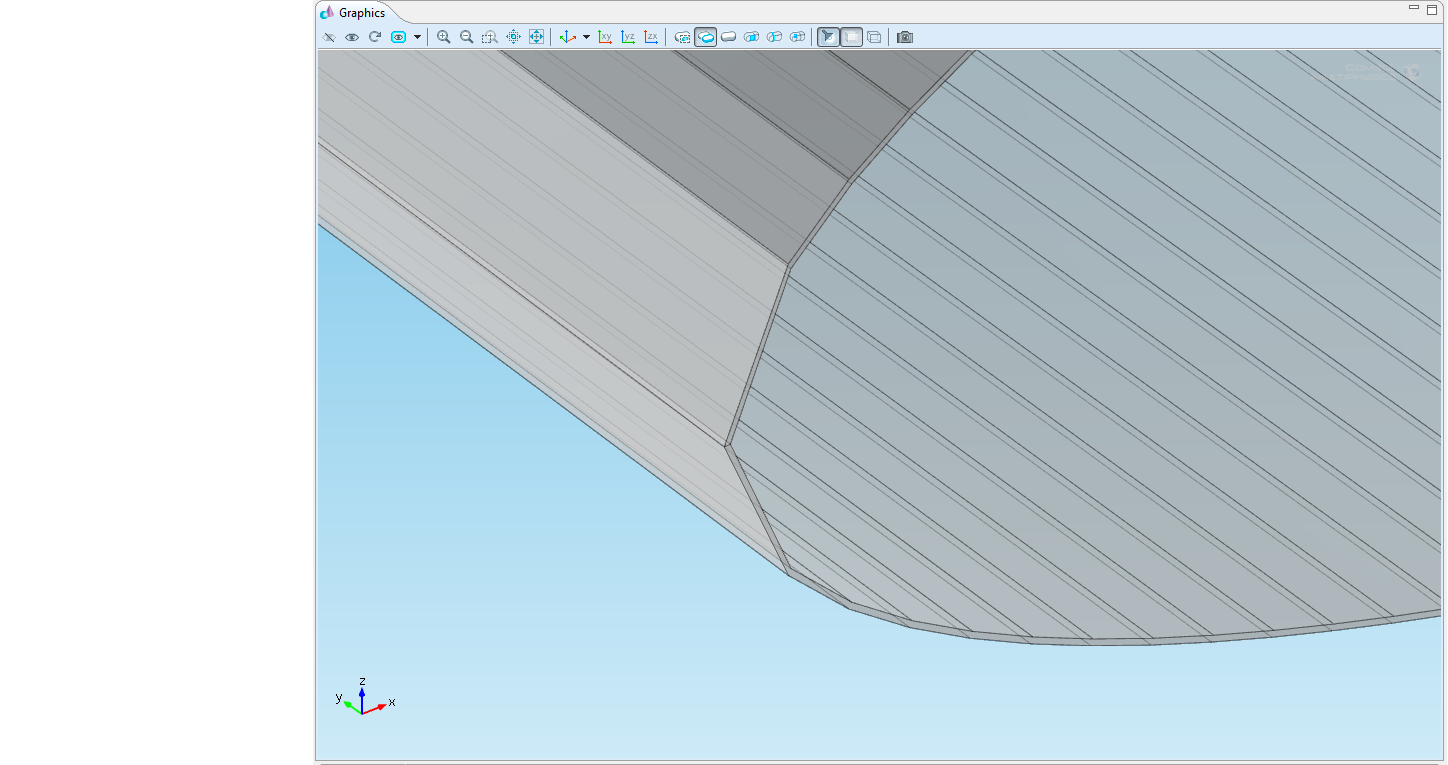1448x765 pixels.
Task: Switch to the yz-plane view
Action: (628, 37)
